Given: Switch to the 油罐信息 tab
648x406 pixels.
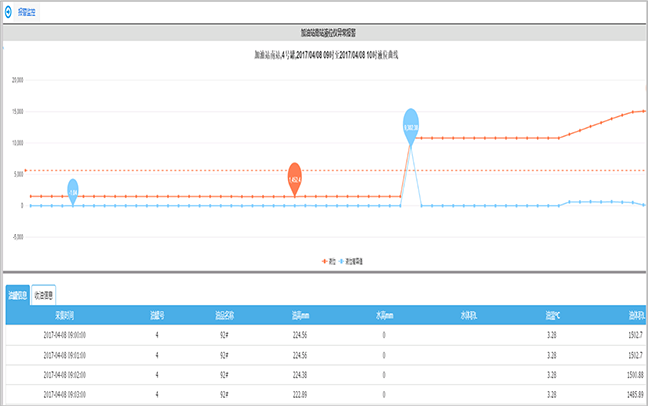Looking at the screenshot, I should pyautogui.click(x=16, y=295).
